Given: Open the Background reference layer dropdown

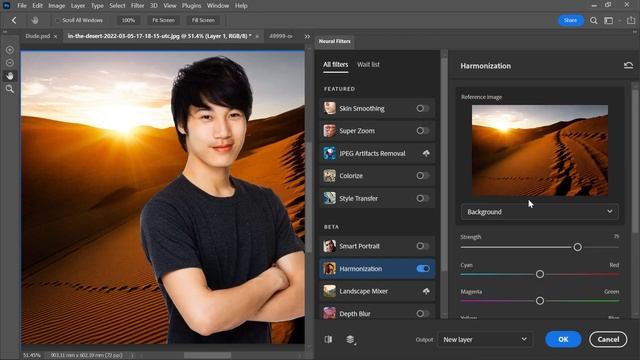Looking at the screenshot, I should (540, 211).
